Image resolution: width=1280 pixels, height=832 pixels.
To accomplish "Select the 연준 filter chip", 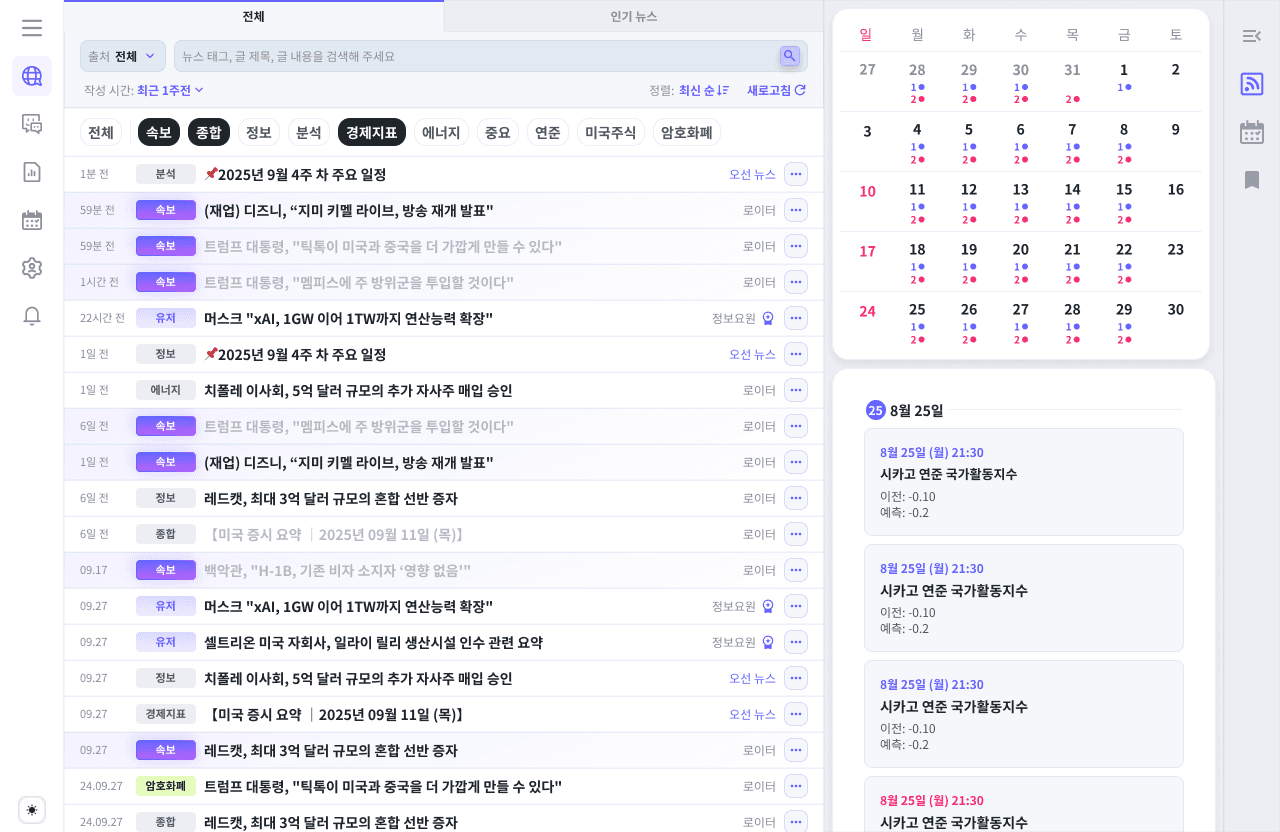I will point(548,132).
